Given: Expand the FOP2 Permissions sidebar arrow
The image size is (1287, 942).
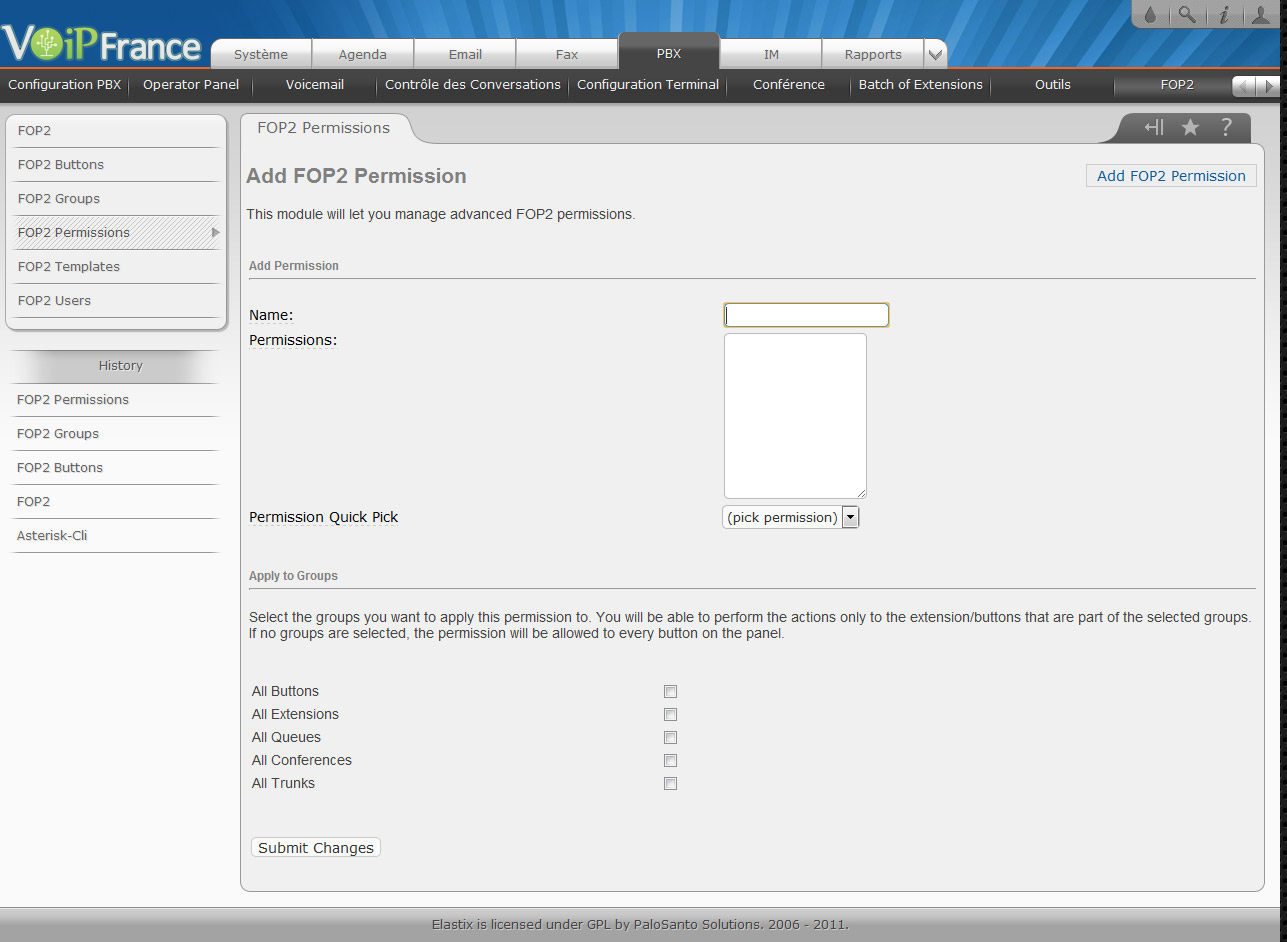Looking at the screenshot, I should (x=215, y=233).
